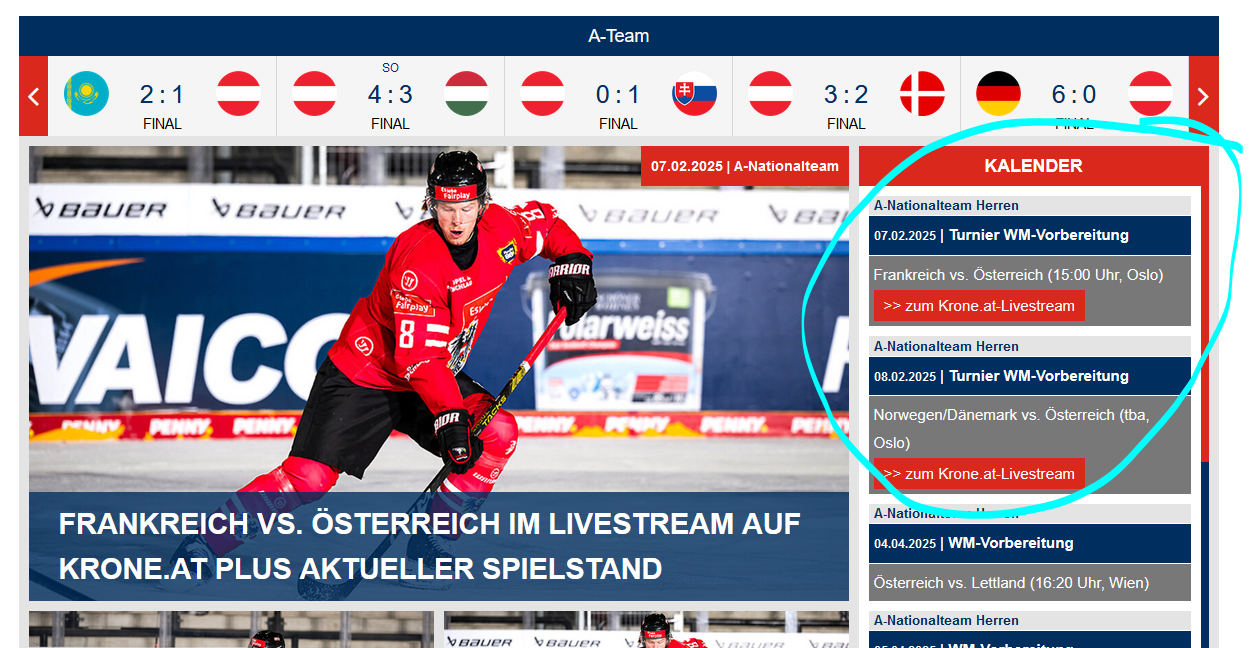Viewport: 1251px width, 648px height.
Task: Open Krone.at livestream for Norwegen/Dänemark match
Action: click(979, 474)
